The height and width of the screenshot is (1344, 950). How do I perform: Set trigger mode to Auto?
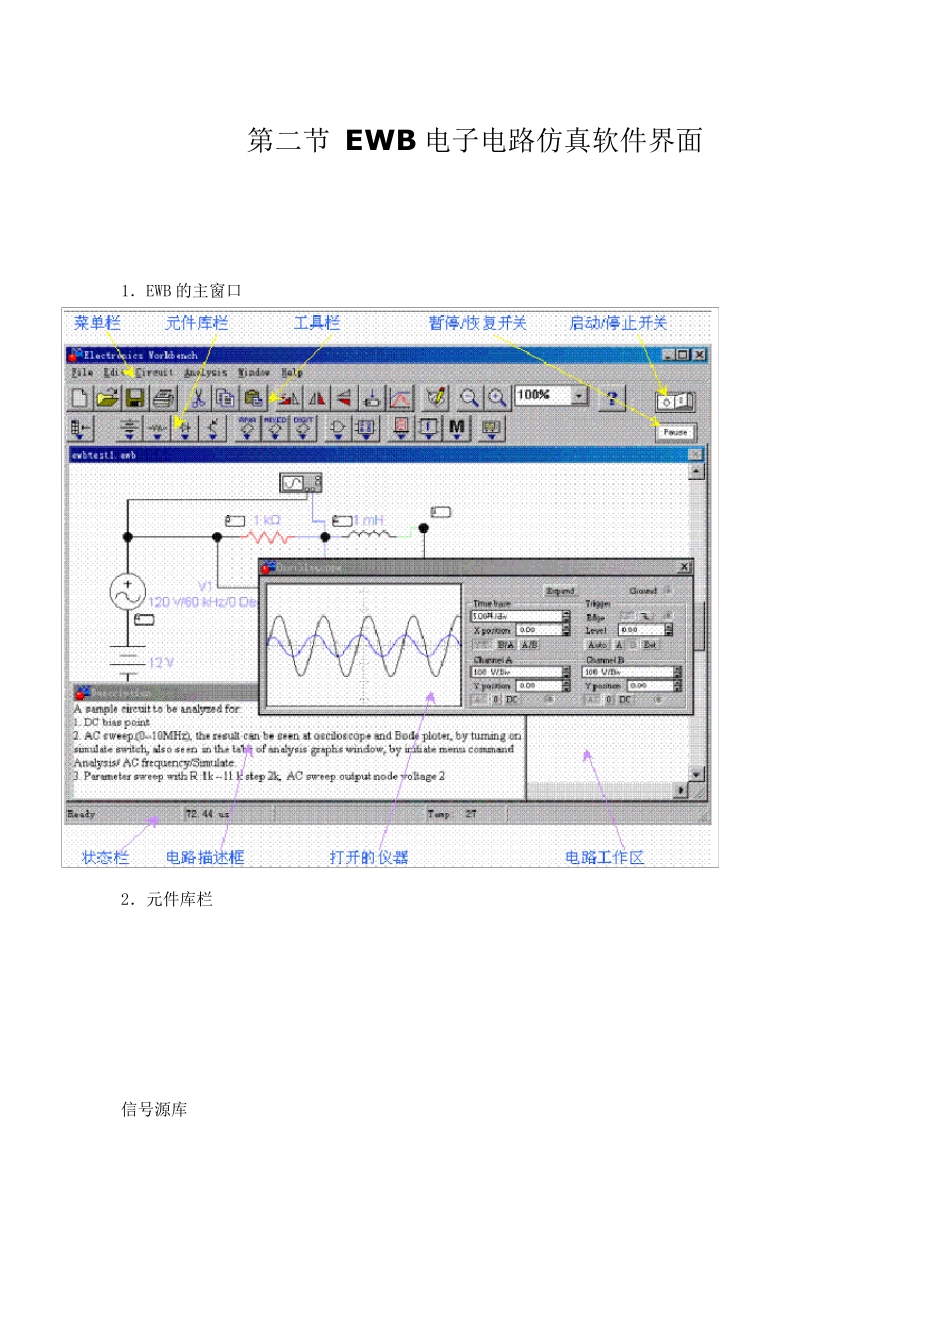(x=598, y=645)
